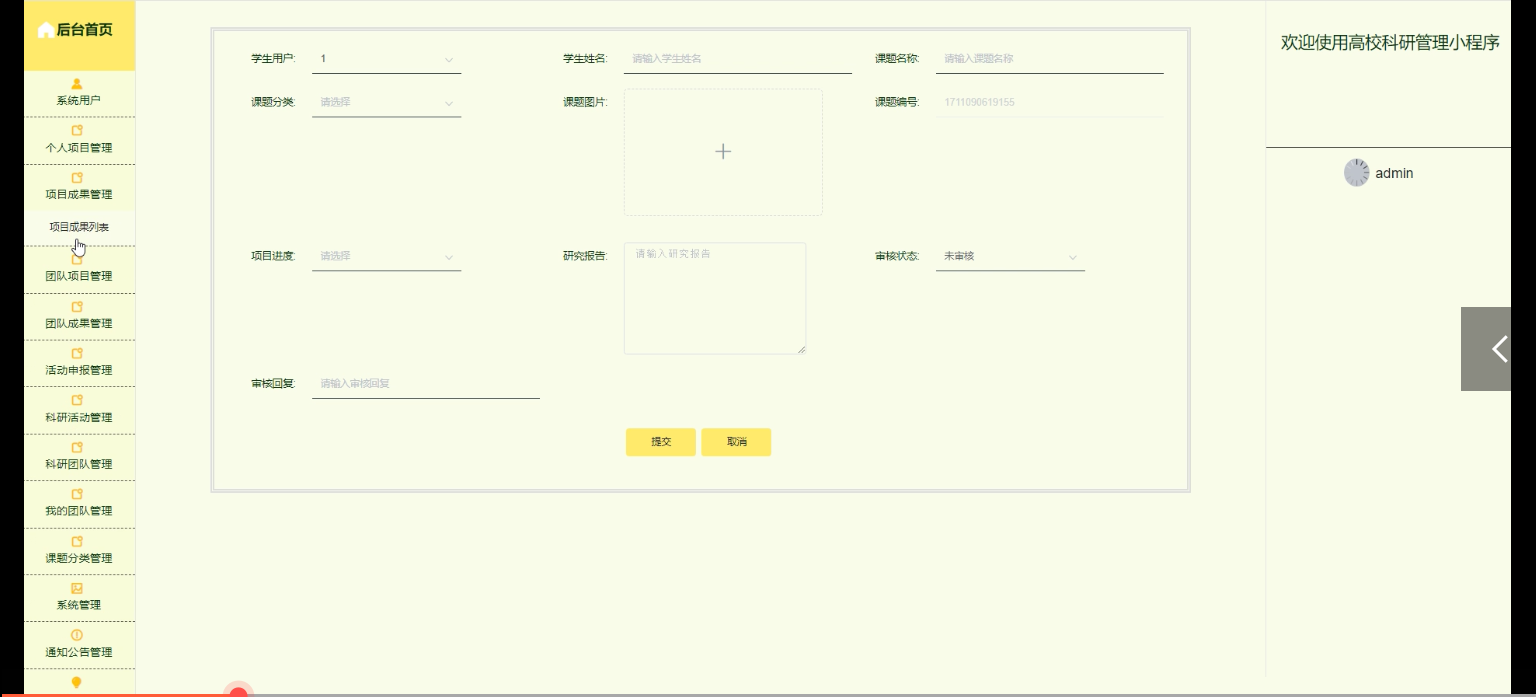Click the icon above 科研活动管理
The height and width of the screenshot is (697, 1536).
[78, 401]
